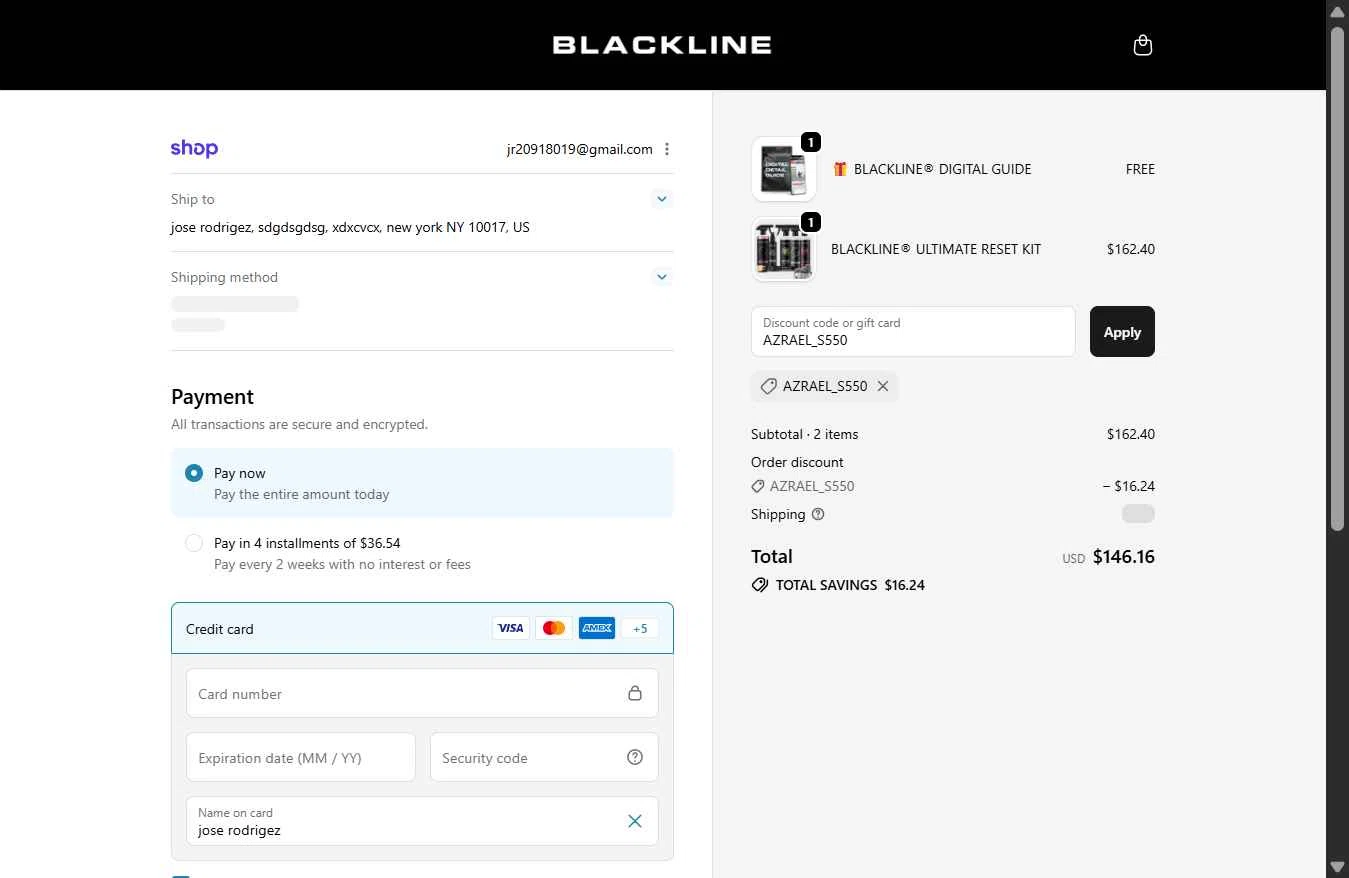Expand the Shipping method section
The image size is (1349, 878).
pyautogui.click(x=661, y=277)
